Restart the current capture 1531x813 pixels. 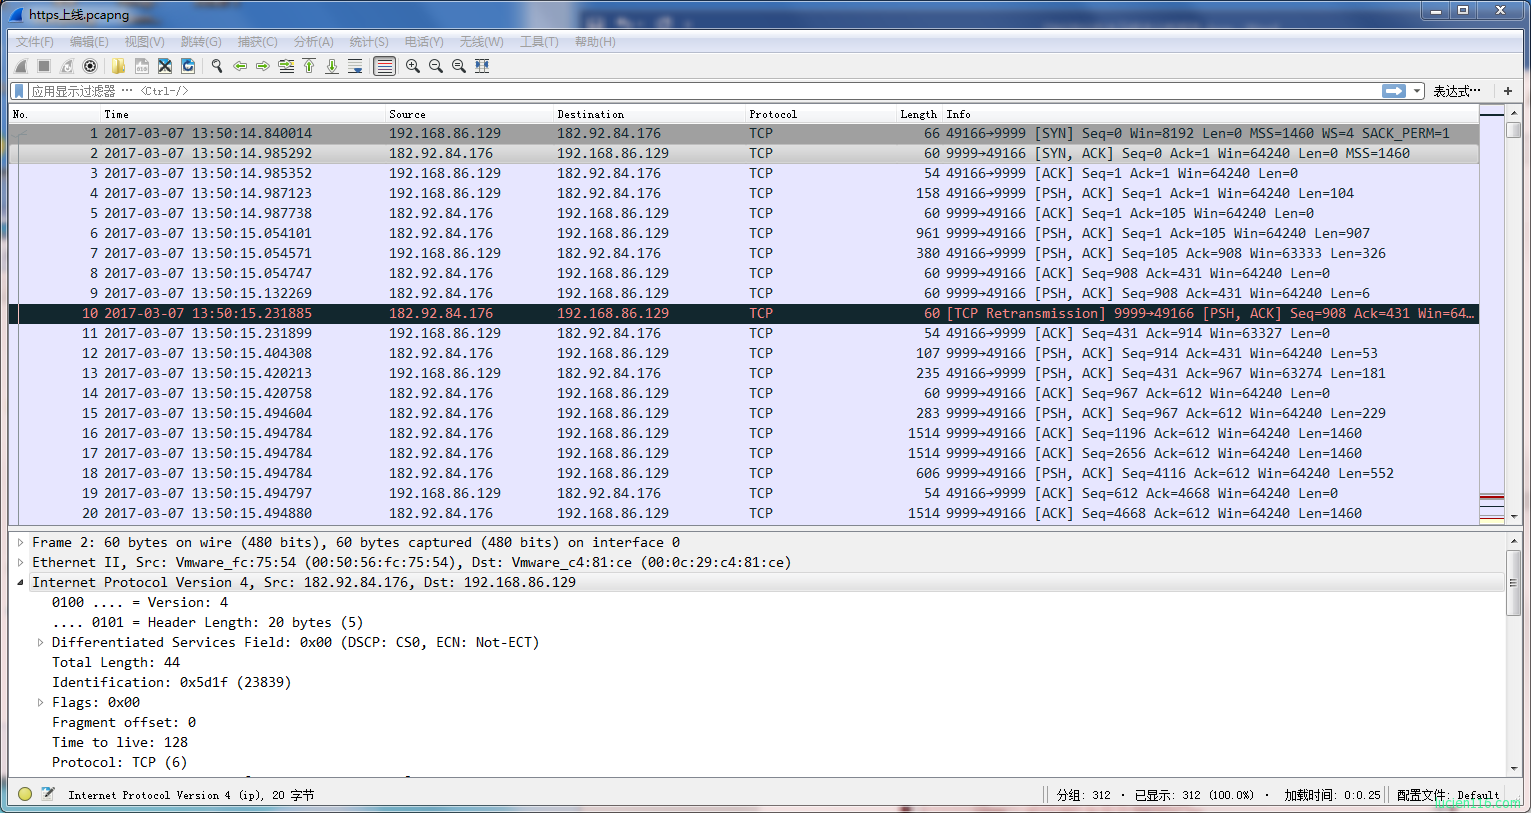[67, 66]
